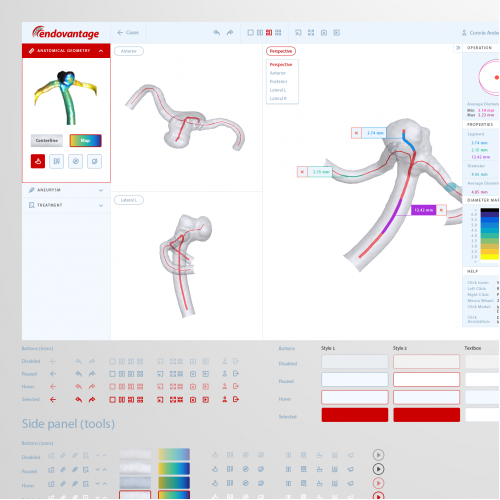Click Paused-row play circle in style guide
Screen dimensions: 500x500
click(x=378, y=469)
